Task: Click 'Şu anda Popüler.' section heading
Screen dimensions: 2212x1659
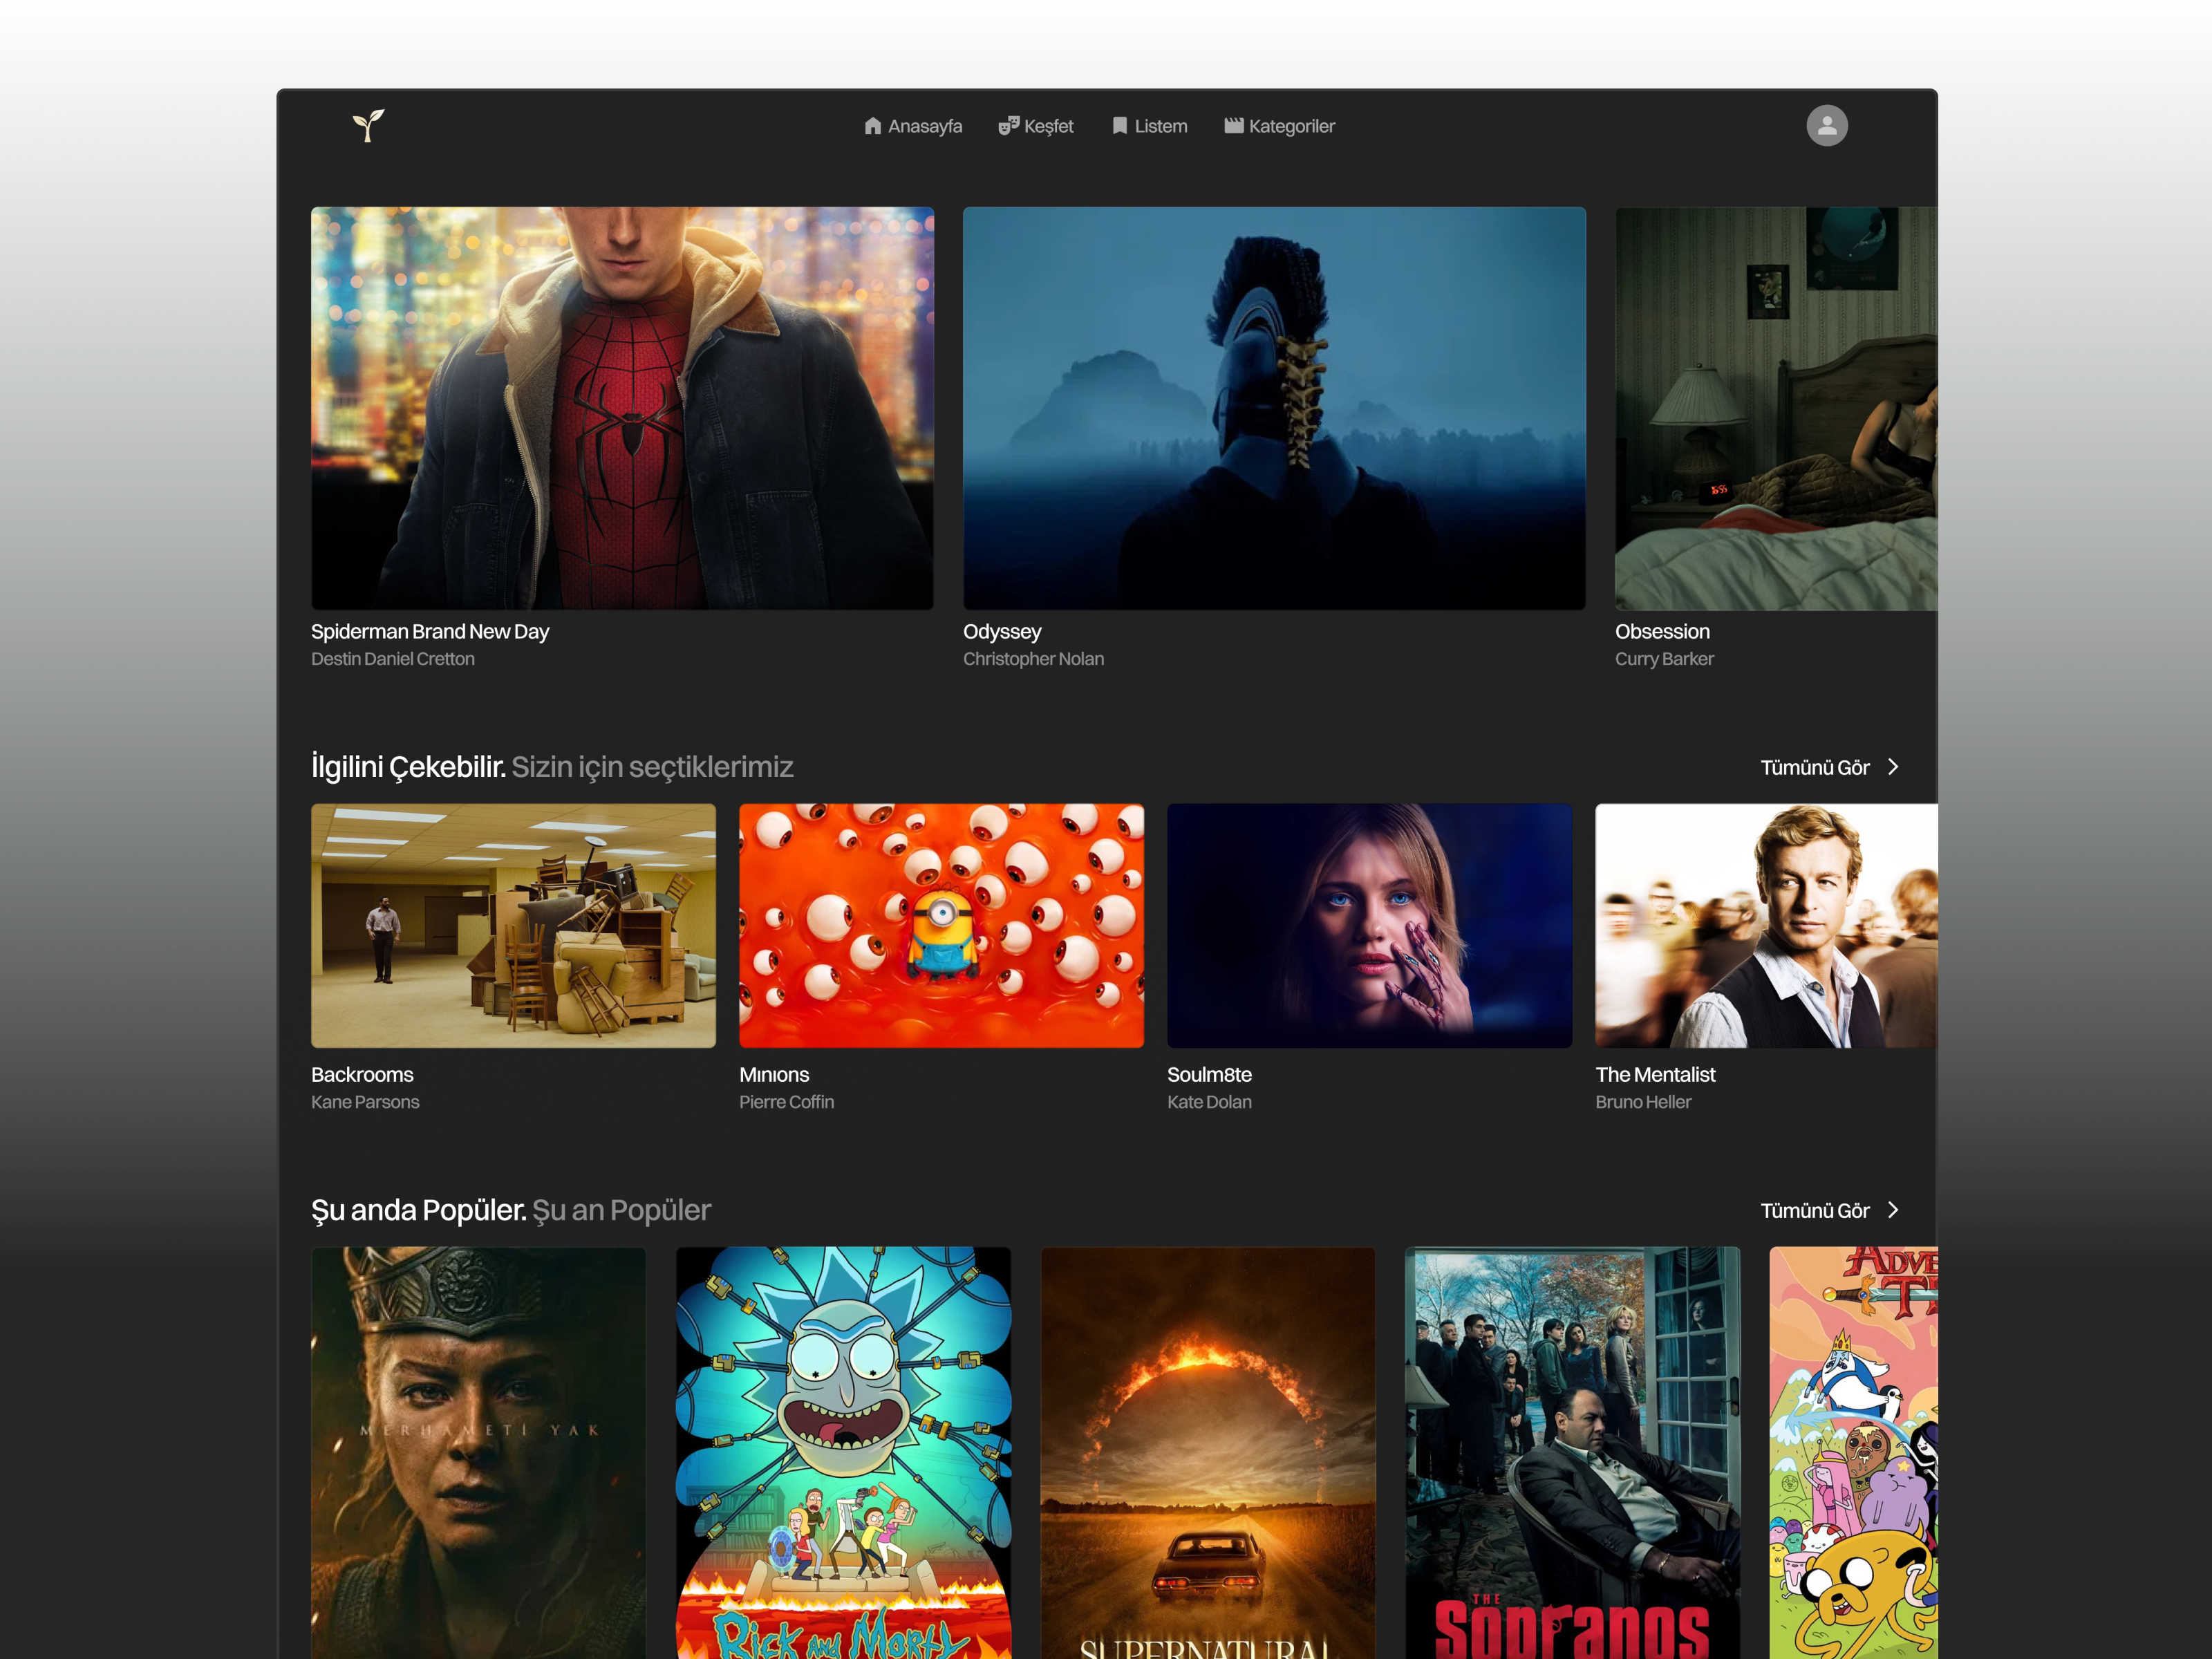Action: (418, 1210)
